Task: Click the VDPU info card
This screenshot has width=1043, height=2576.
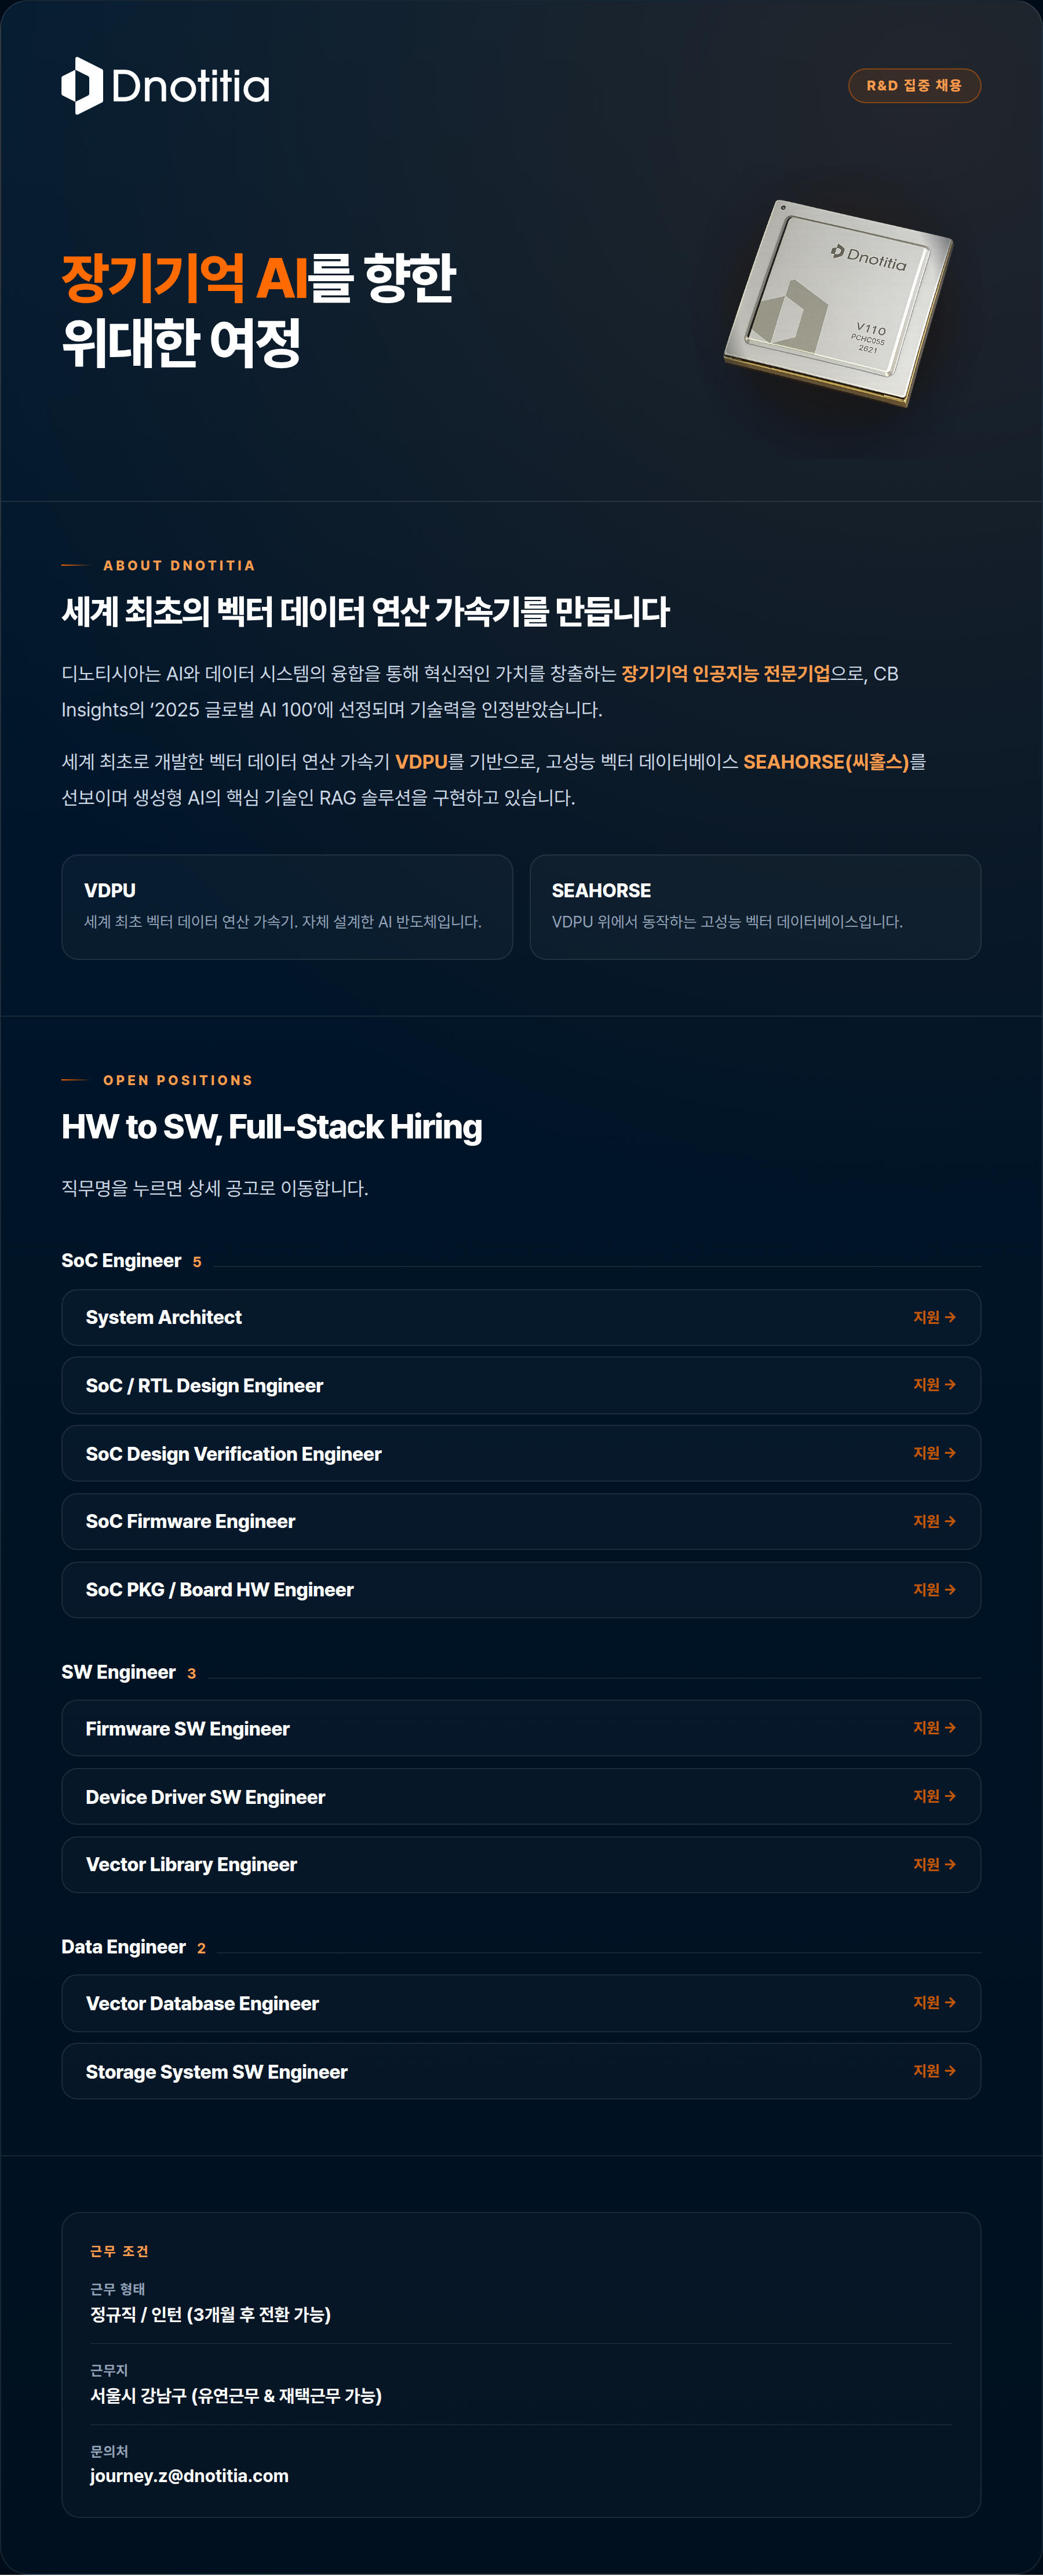Action: 287,907
